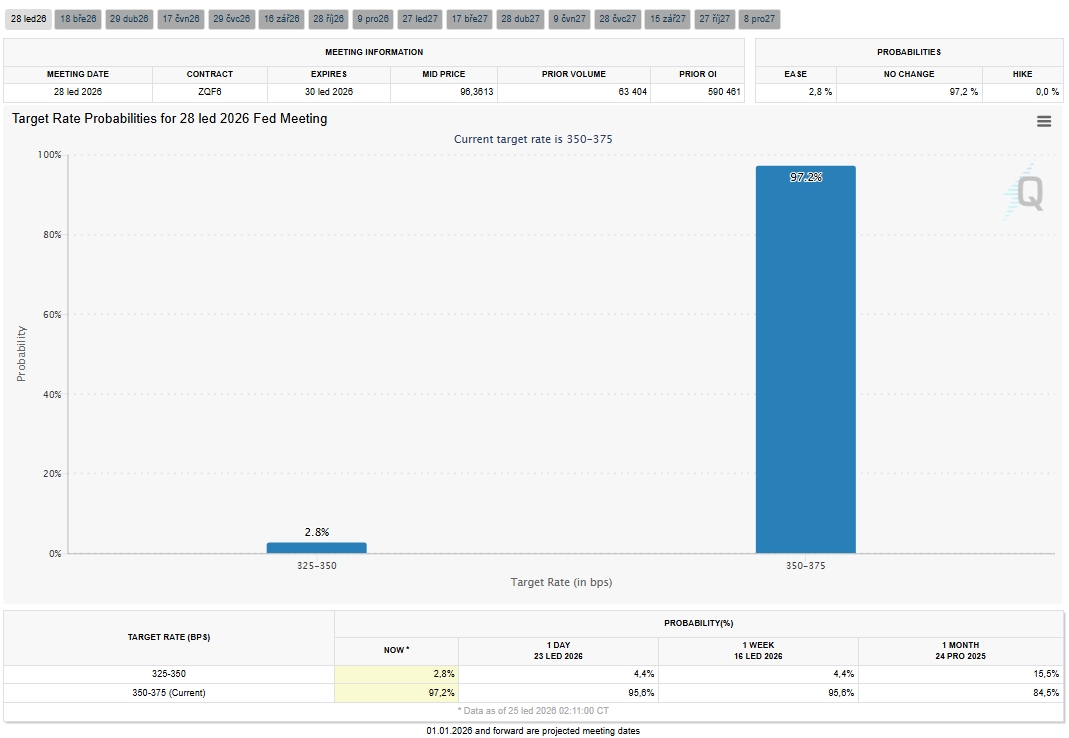
Task: Select the 28 říj26 meeting tab
Action: pyautogui.click(x=329, y=19)
